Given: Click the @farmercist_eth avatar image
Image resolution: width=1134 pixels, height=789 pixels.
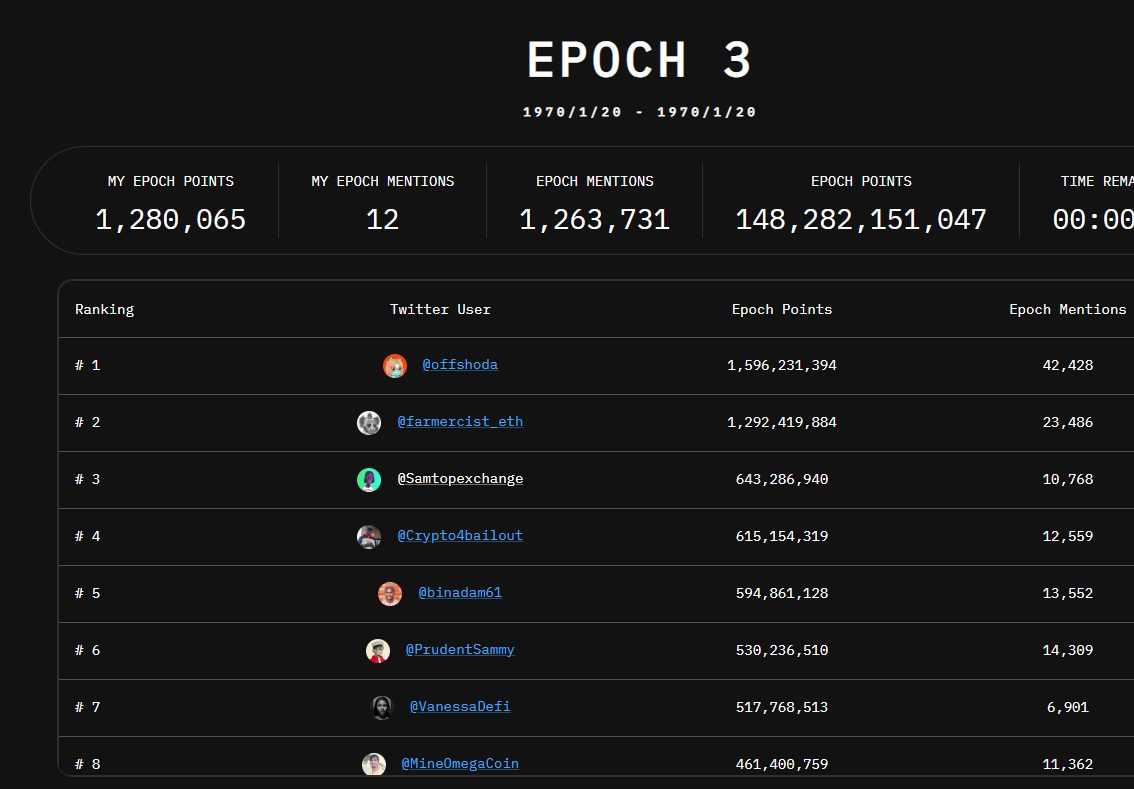Looking at the screenshot, I should (x=369, y=423).
